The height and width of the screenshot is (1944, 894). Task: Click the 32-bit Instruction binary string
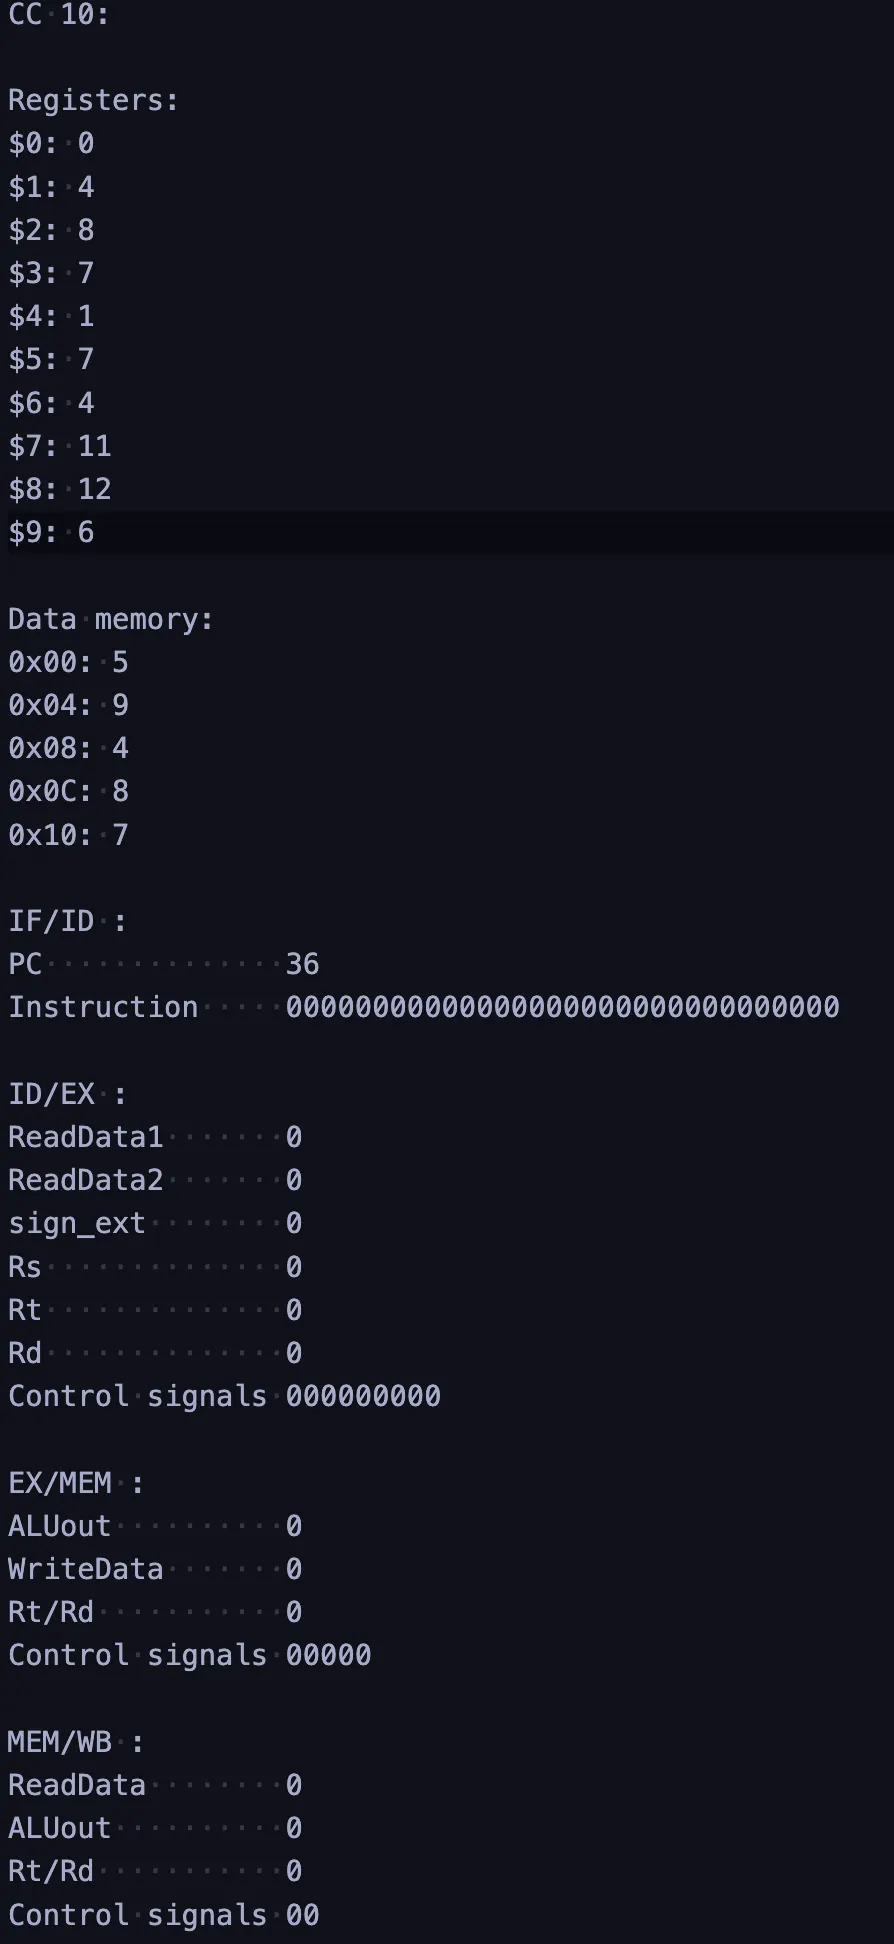pos(562,1007)
